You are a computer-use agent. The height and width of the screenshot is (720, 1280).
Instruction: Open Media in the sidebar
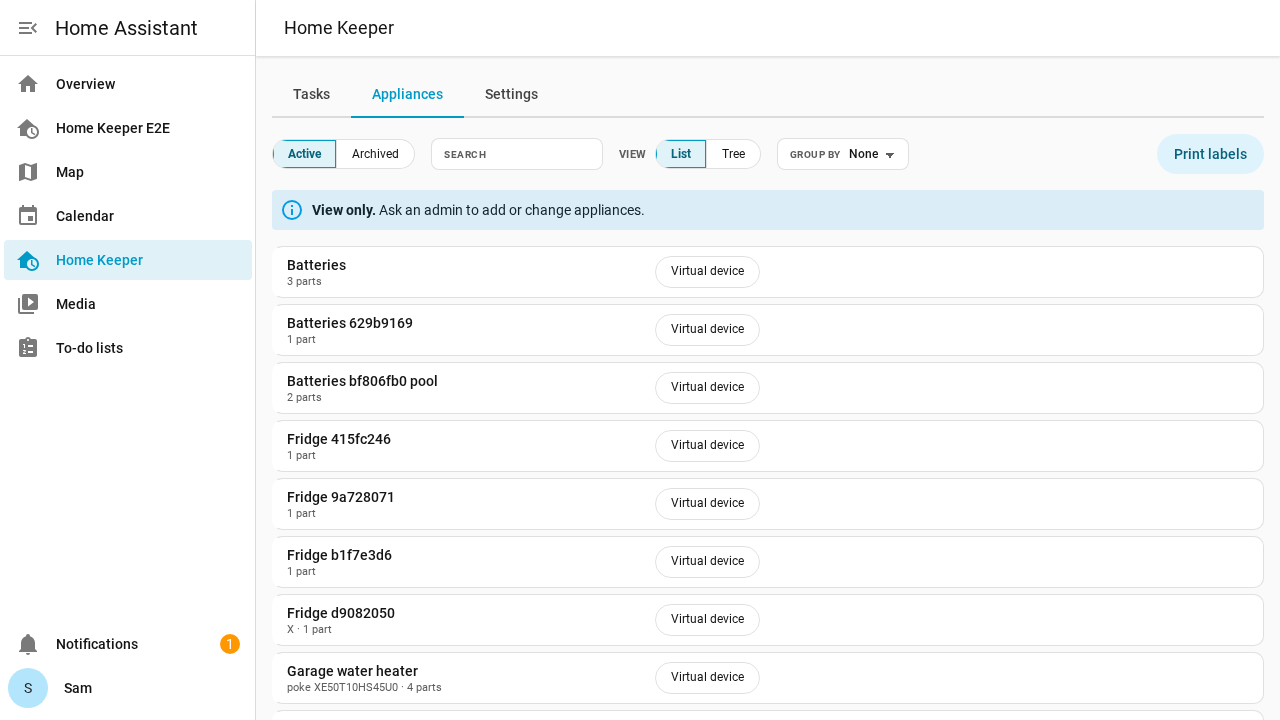pyautogui.click(x=128, y=304)
